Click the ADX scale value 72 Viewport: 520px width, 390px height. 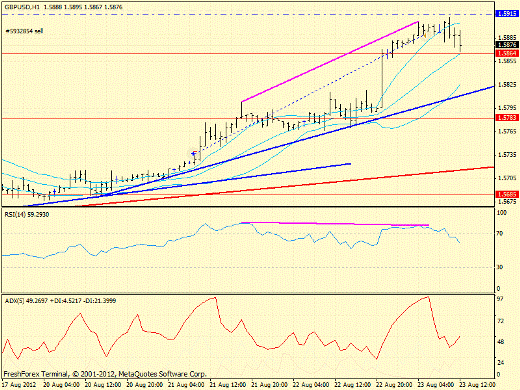pos(500,321)
